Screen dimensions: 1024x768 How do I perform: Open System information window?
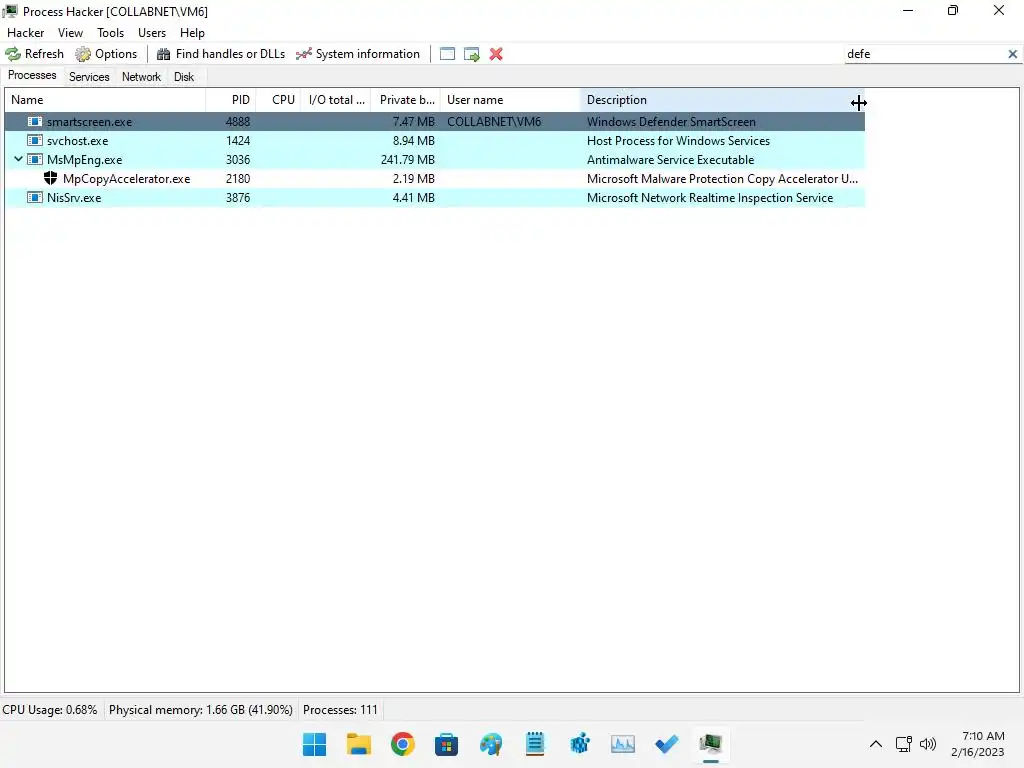358,54
